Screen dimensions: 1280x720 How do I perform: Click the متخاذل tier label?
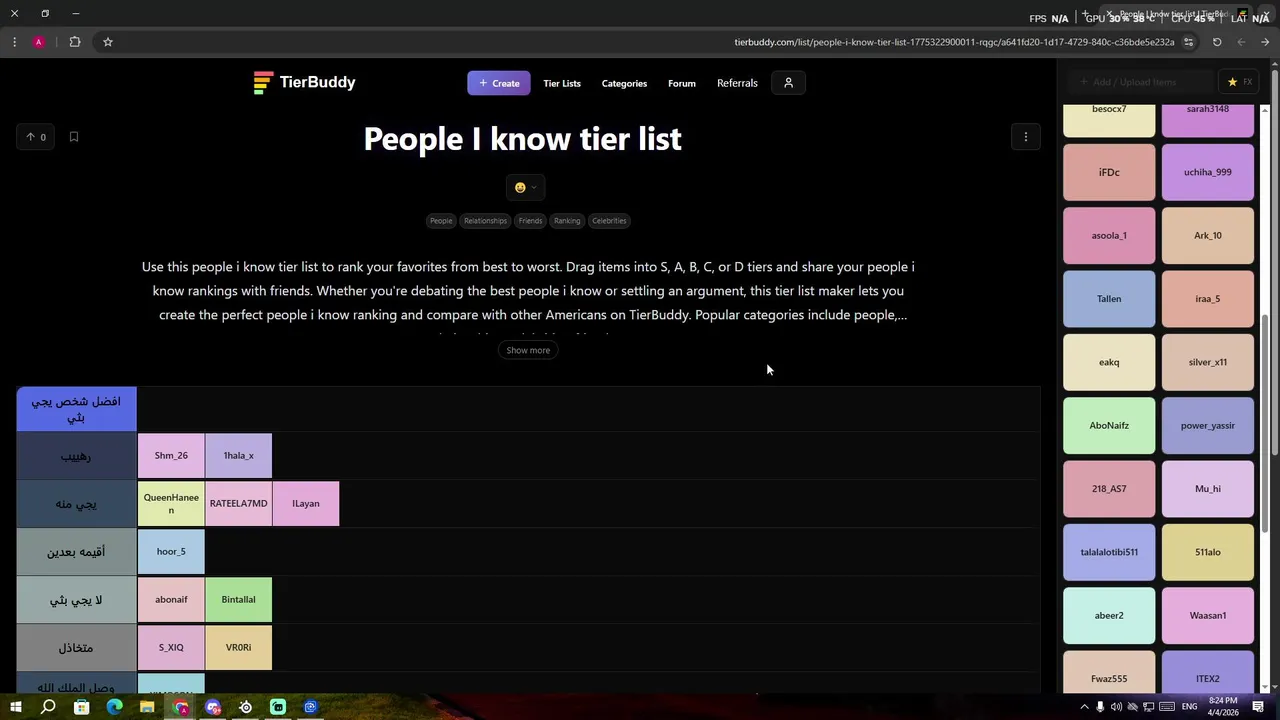[76, 648]
